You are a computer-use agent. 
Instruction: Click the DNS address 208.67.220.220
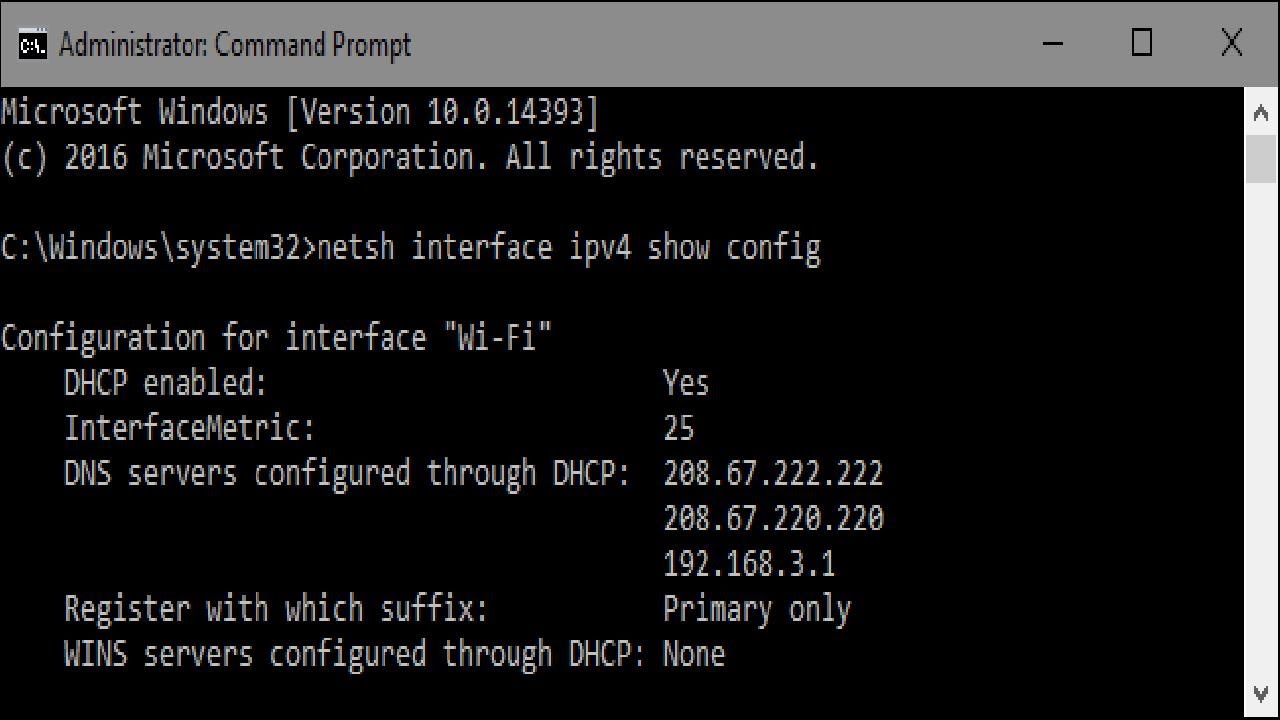[773, 518]
